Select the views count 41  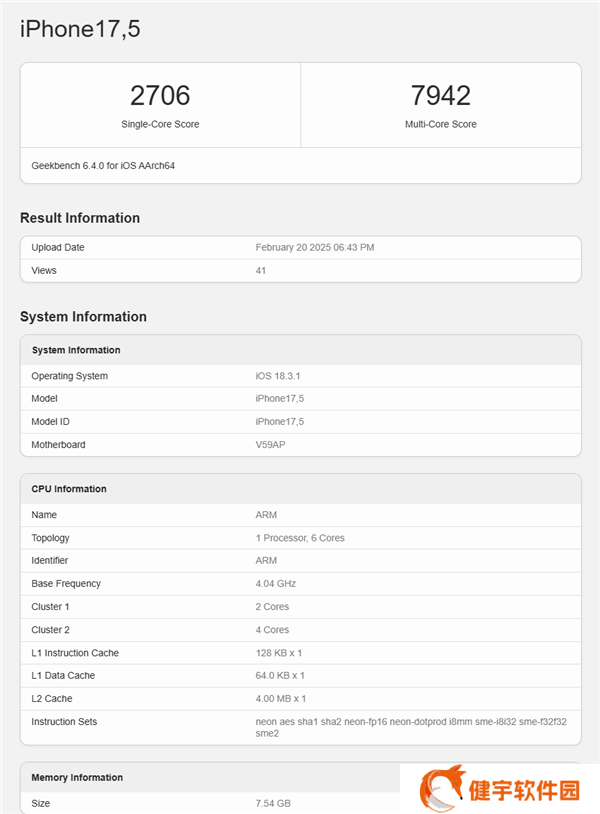click(261, 270)
